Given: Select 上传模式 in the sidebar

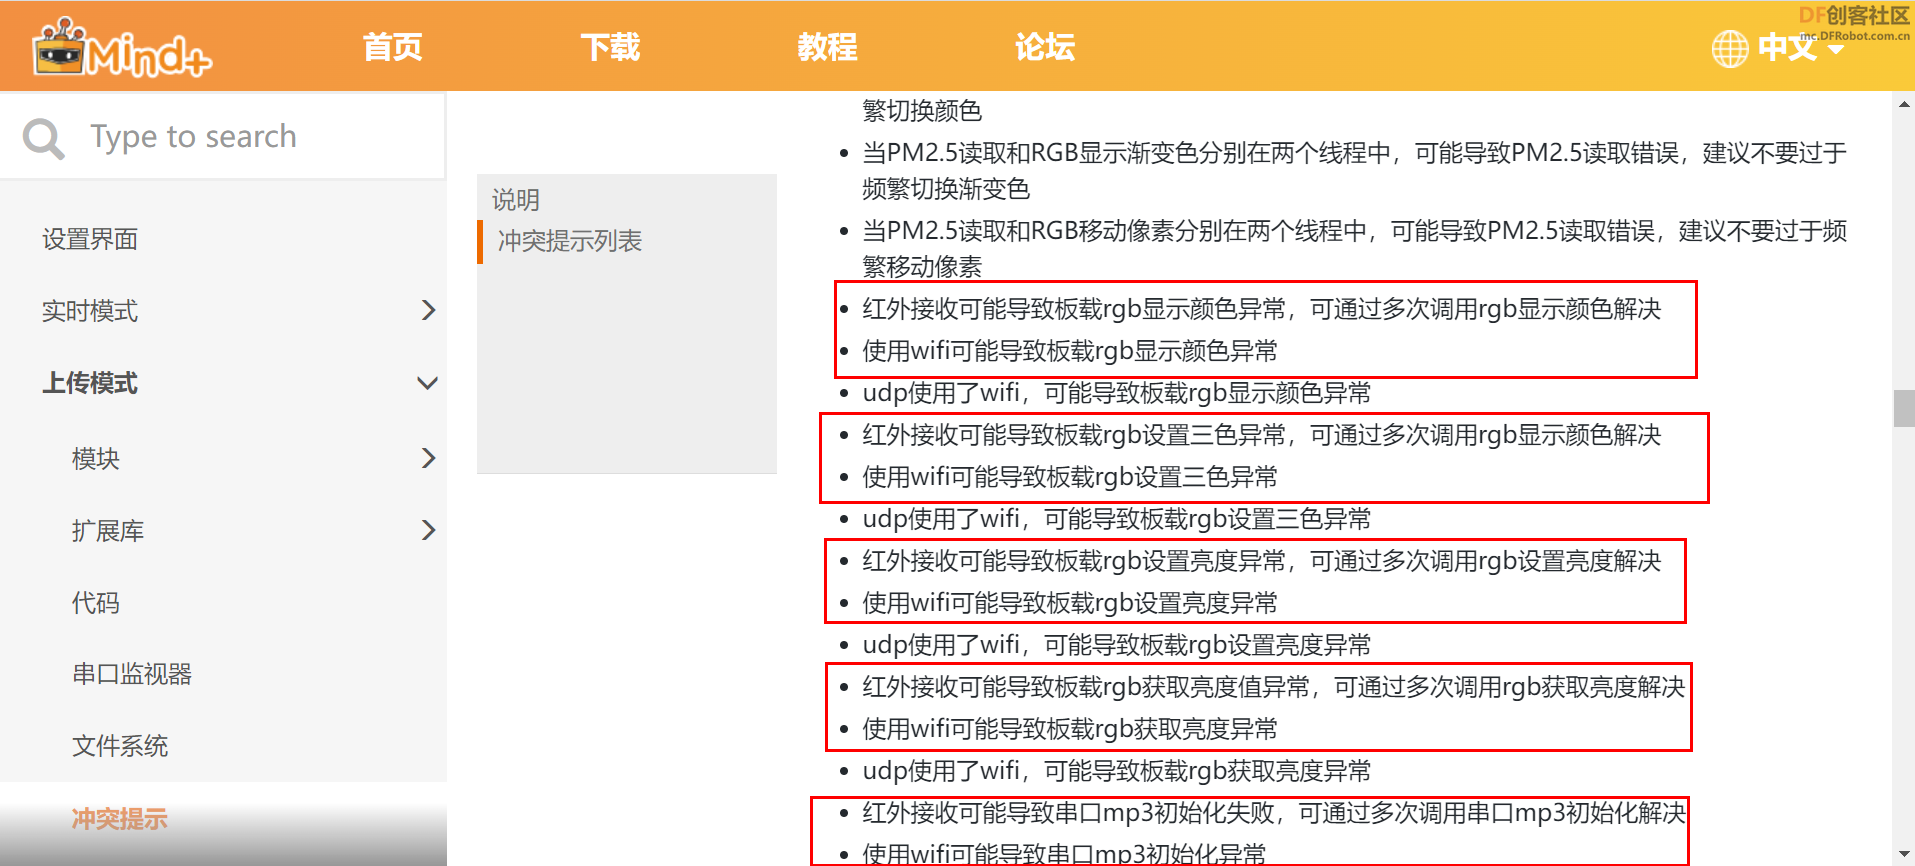Looking at the screenshot, I should click(90, 383).
